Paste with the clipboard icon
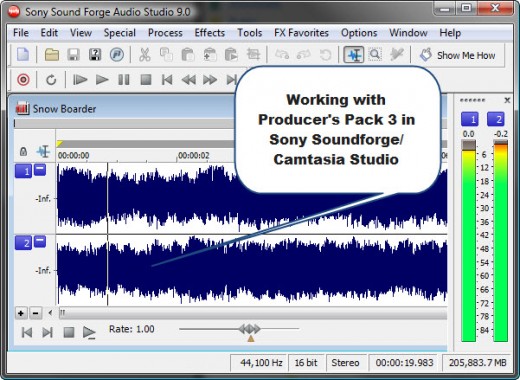This screenshot has width=520, height=380. tap(188, 54)
